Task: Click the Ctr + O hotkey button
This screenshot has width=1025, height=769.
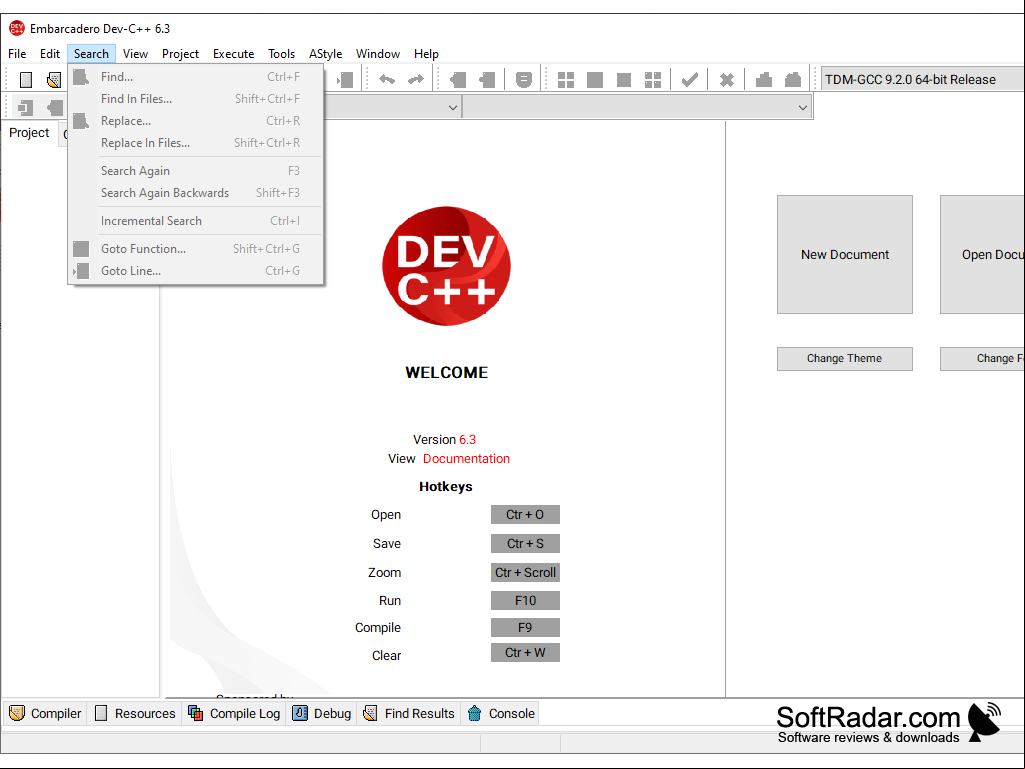Action: (x=525, y=515)
